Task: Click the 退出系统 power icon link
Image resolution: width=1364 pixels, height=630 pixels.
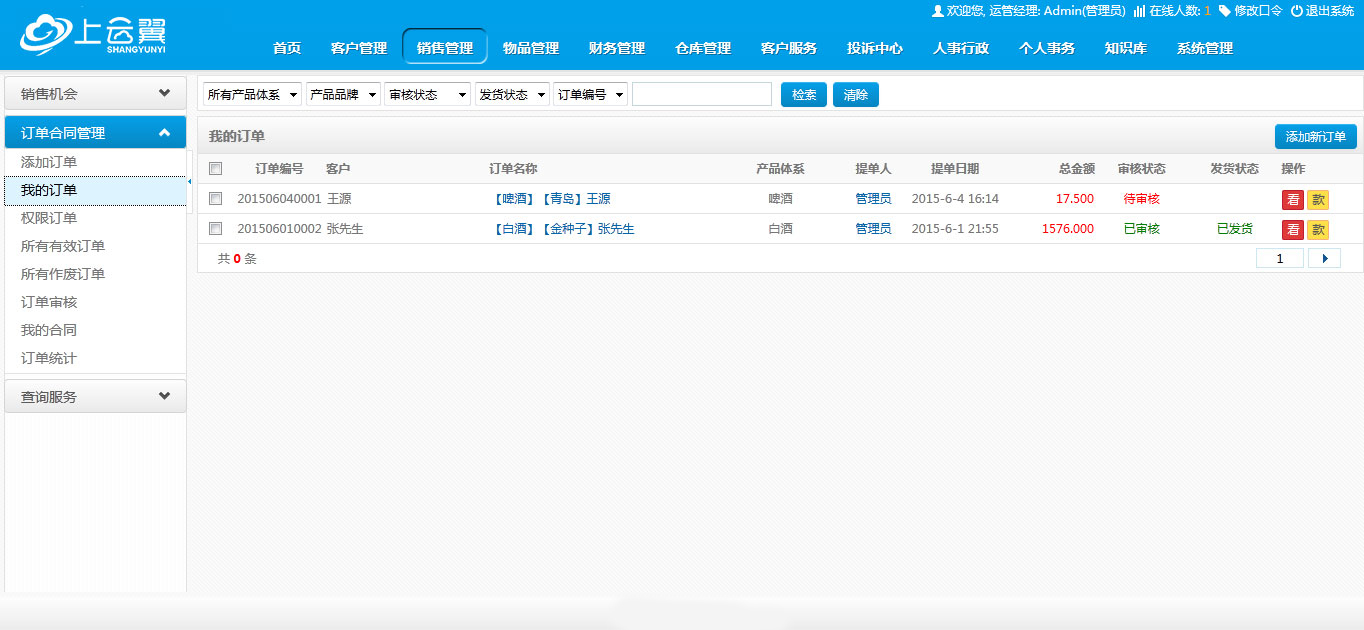Action: [x=1322, y=11]
